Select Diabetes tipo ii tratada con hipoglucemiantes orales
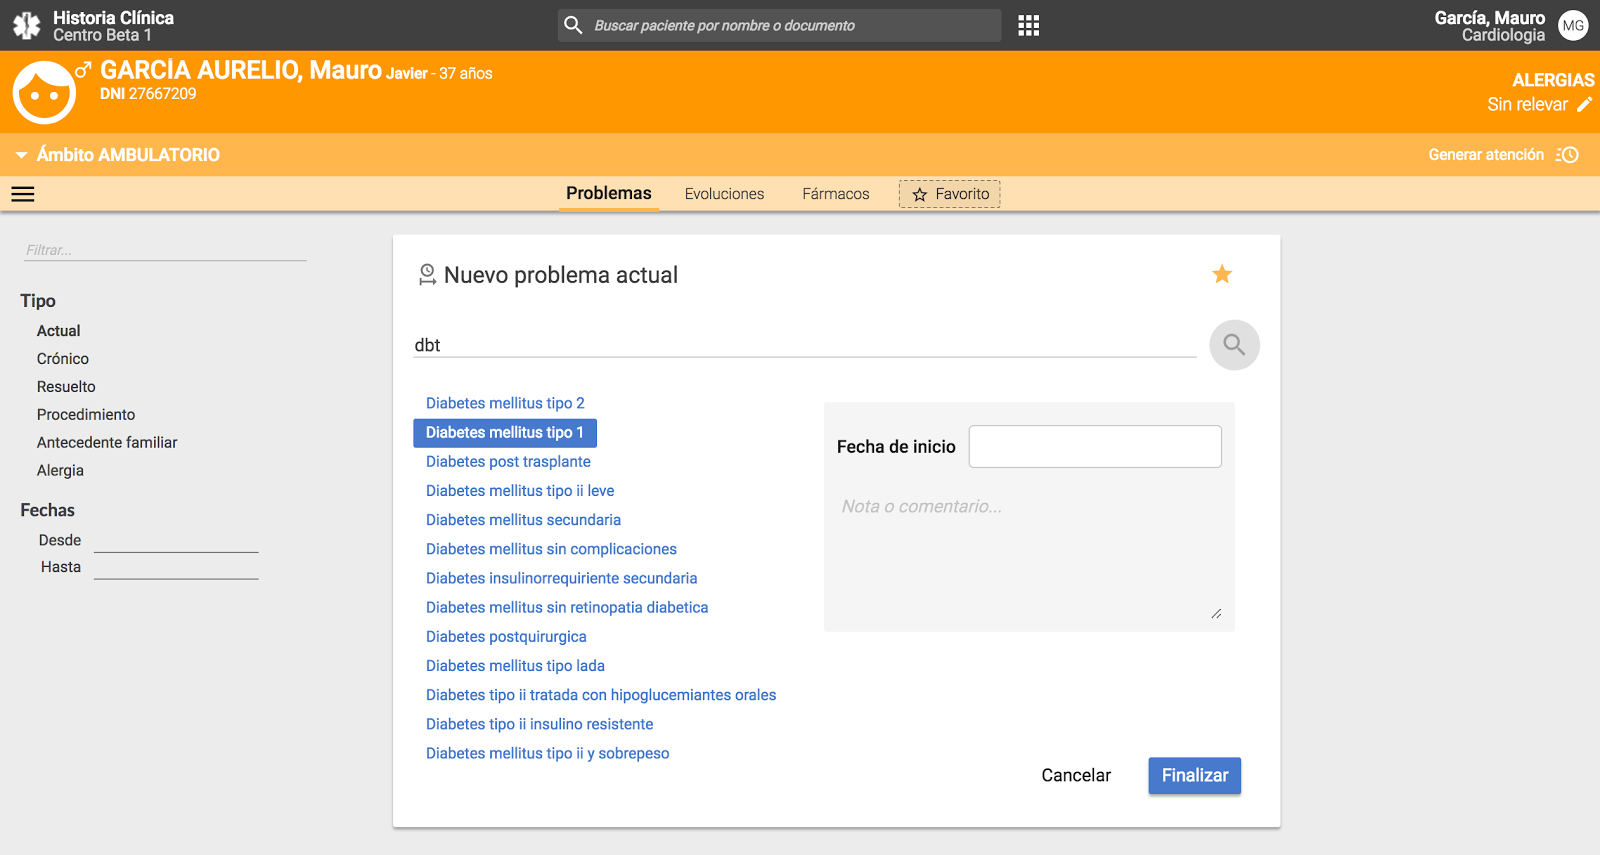Image resolution: width=1600 pixels, height=855 pixels. point(601,695)
